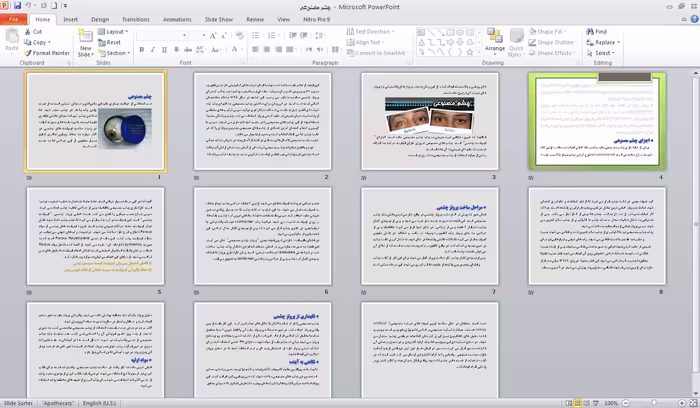Toggle Align Text Left

(x=255, y=50)
